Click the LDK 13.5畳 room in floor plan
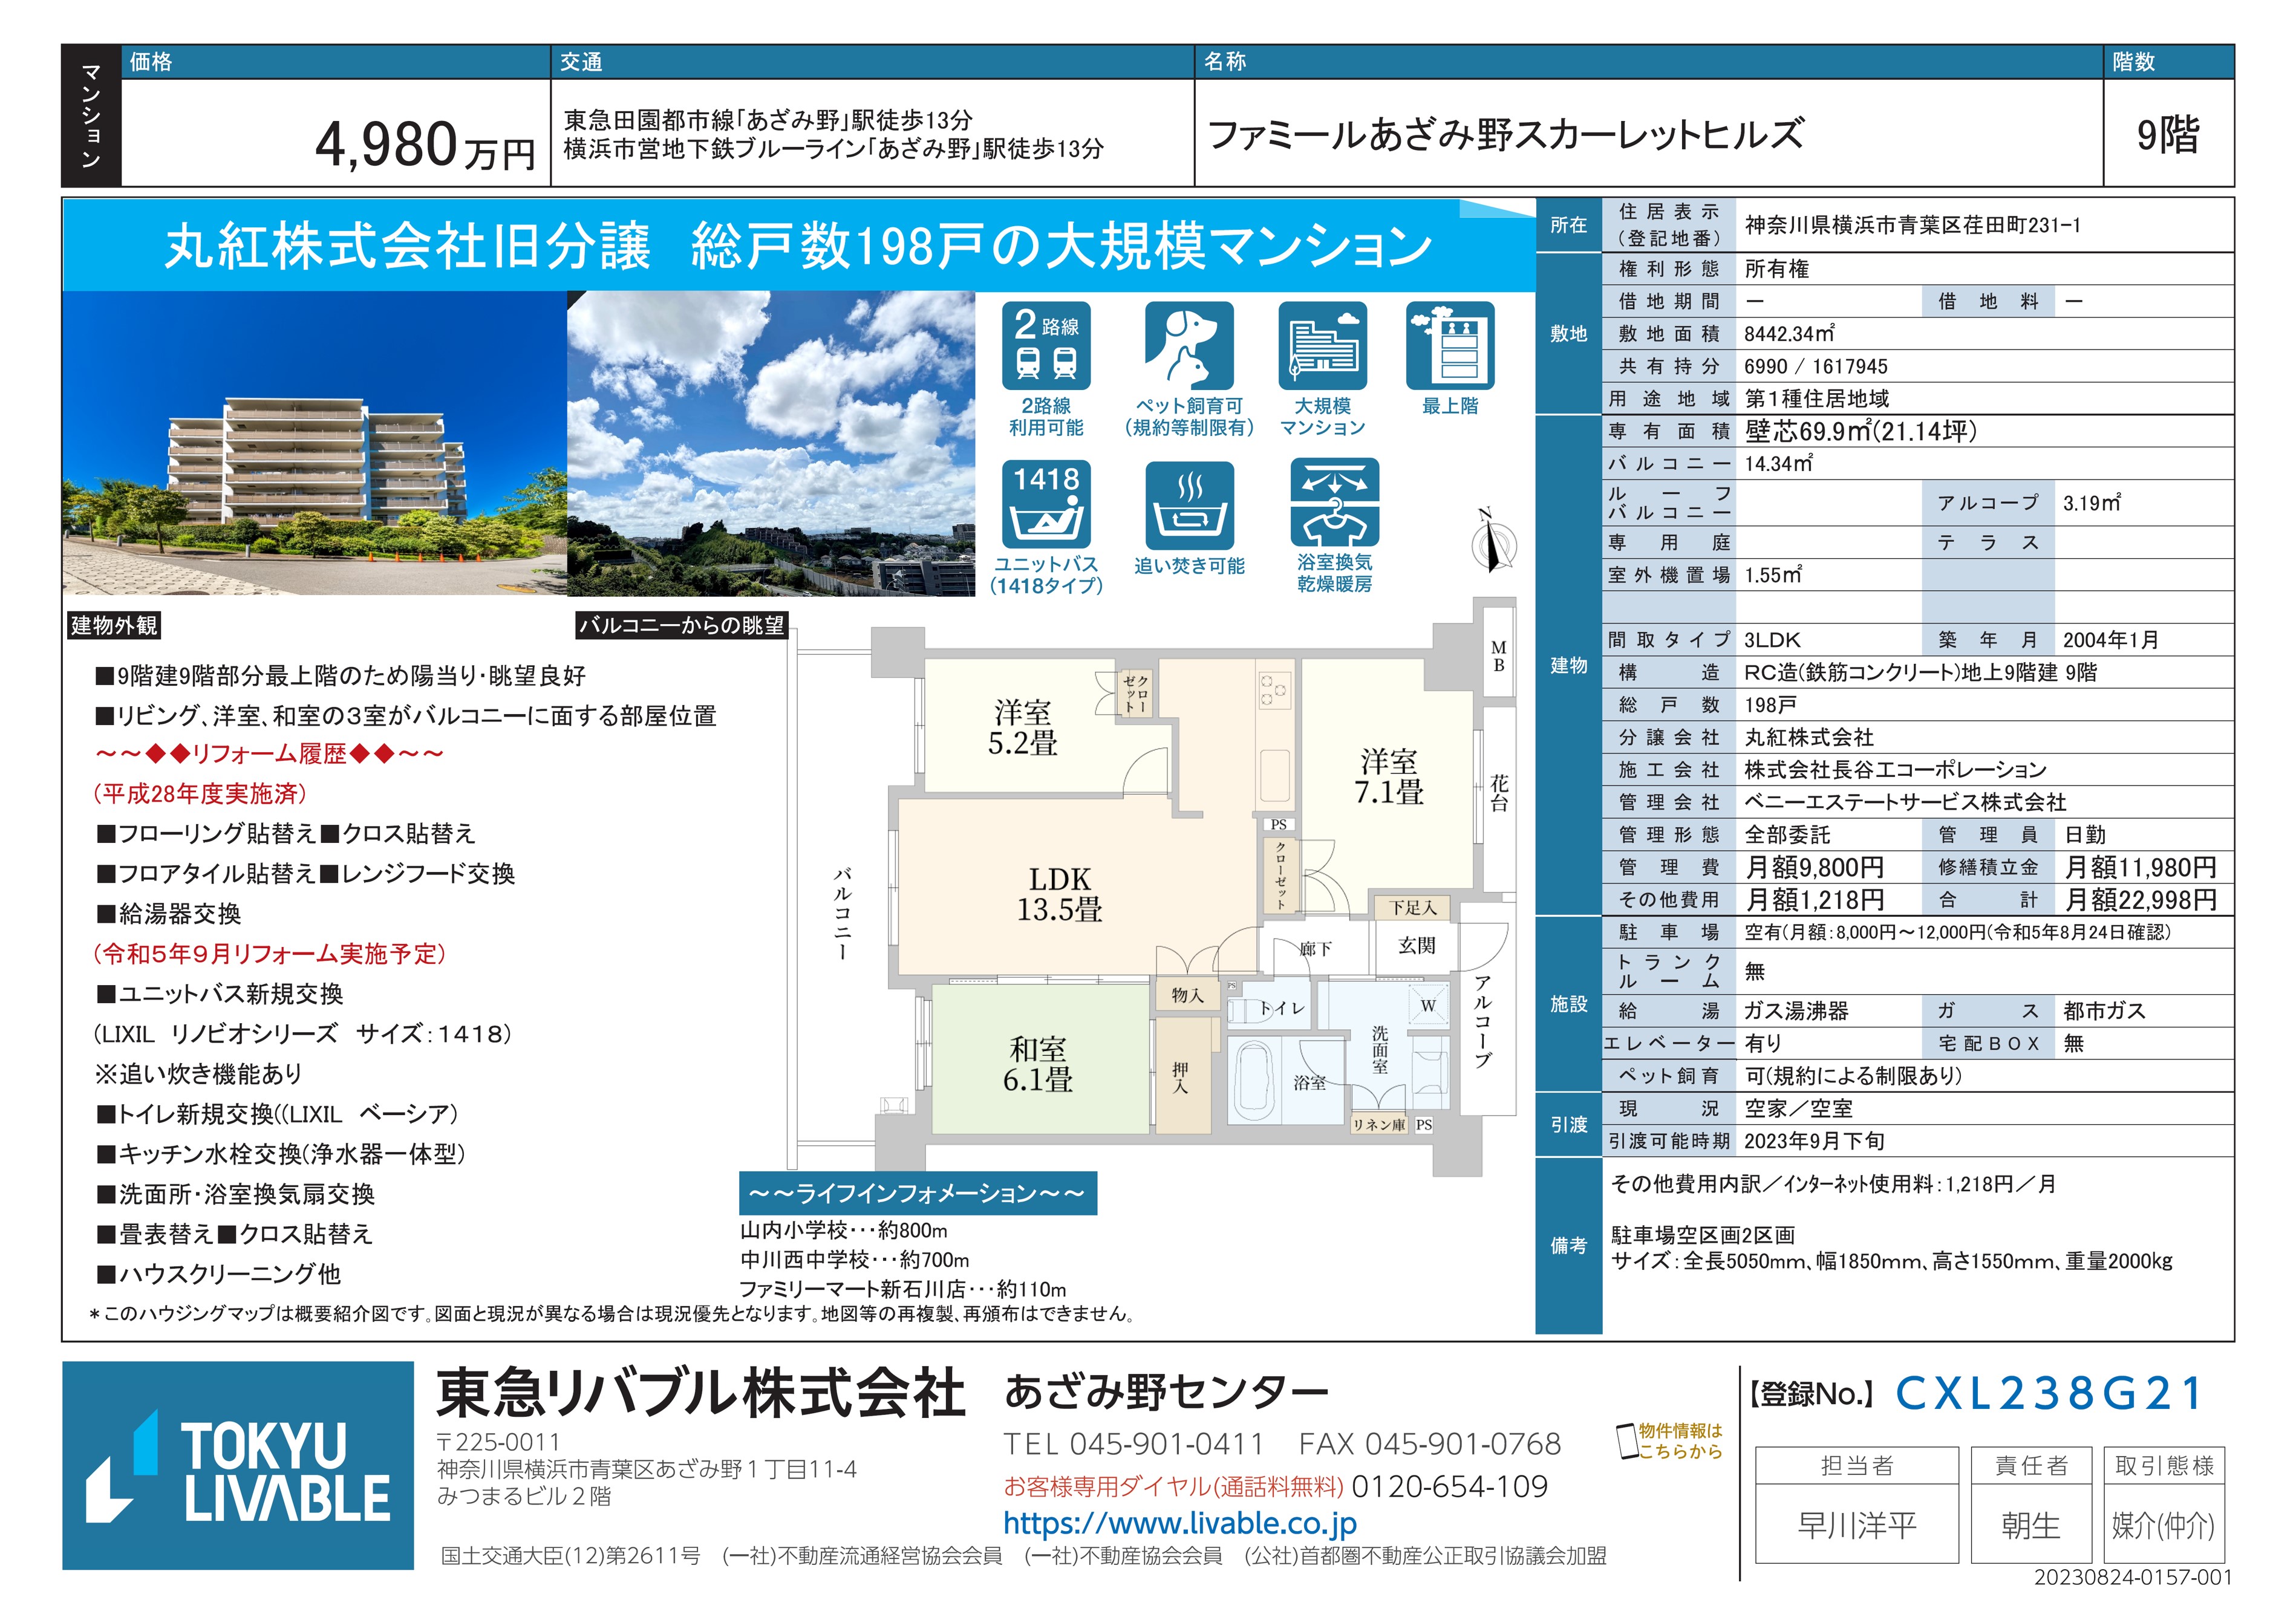Viewport: 2296px width, 1623px height. coord(1060,893)
